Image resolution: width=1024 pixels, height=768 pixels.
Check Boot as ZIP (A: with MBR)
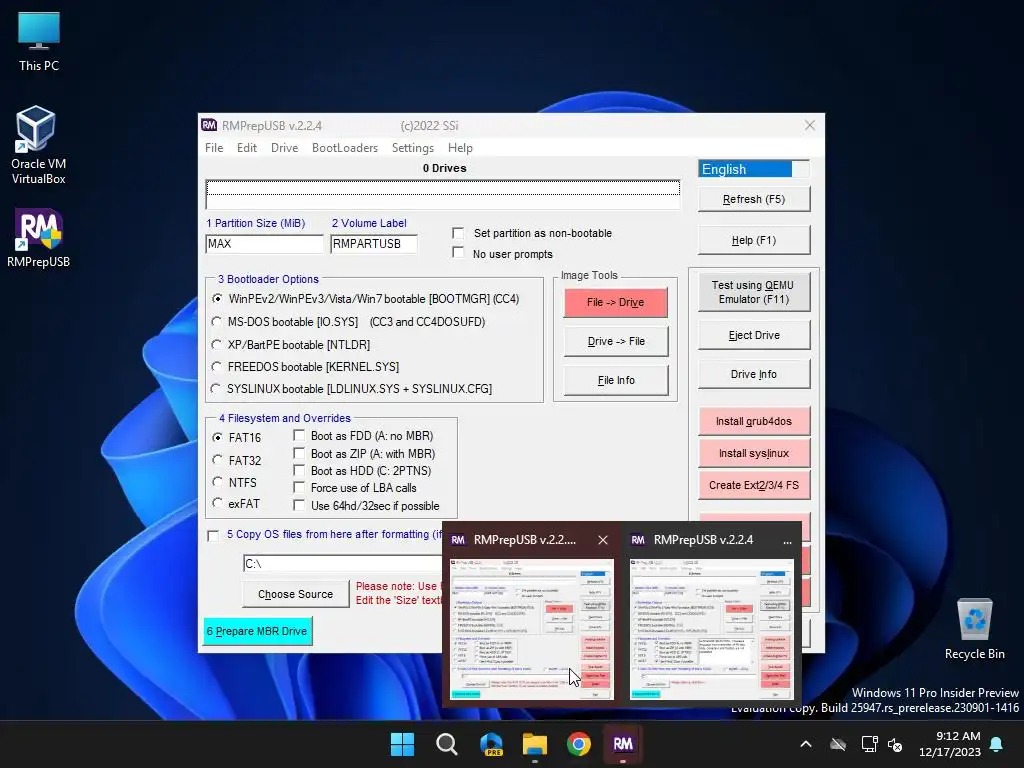(299, 453)
